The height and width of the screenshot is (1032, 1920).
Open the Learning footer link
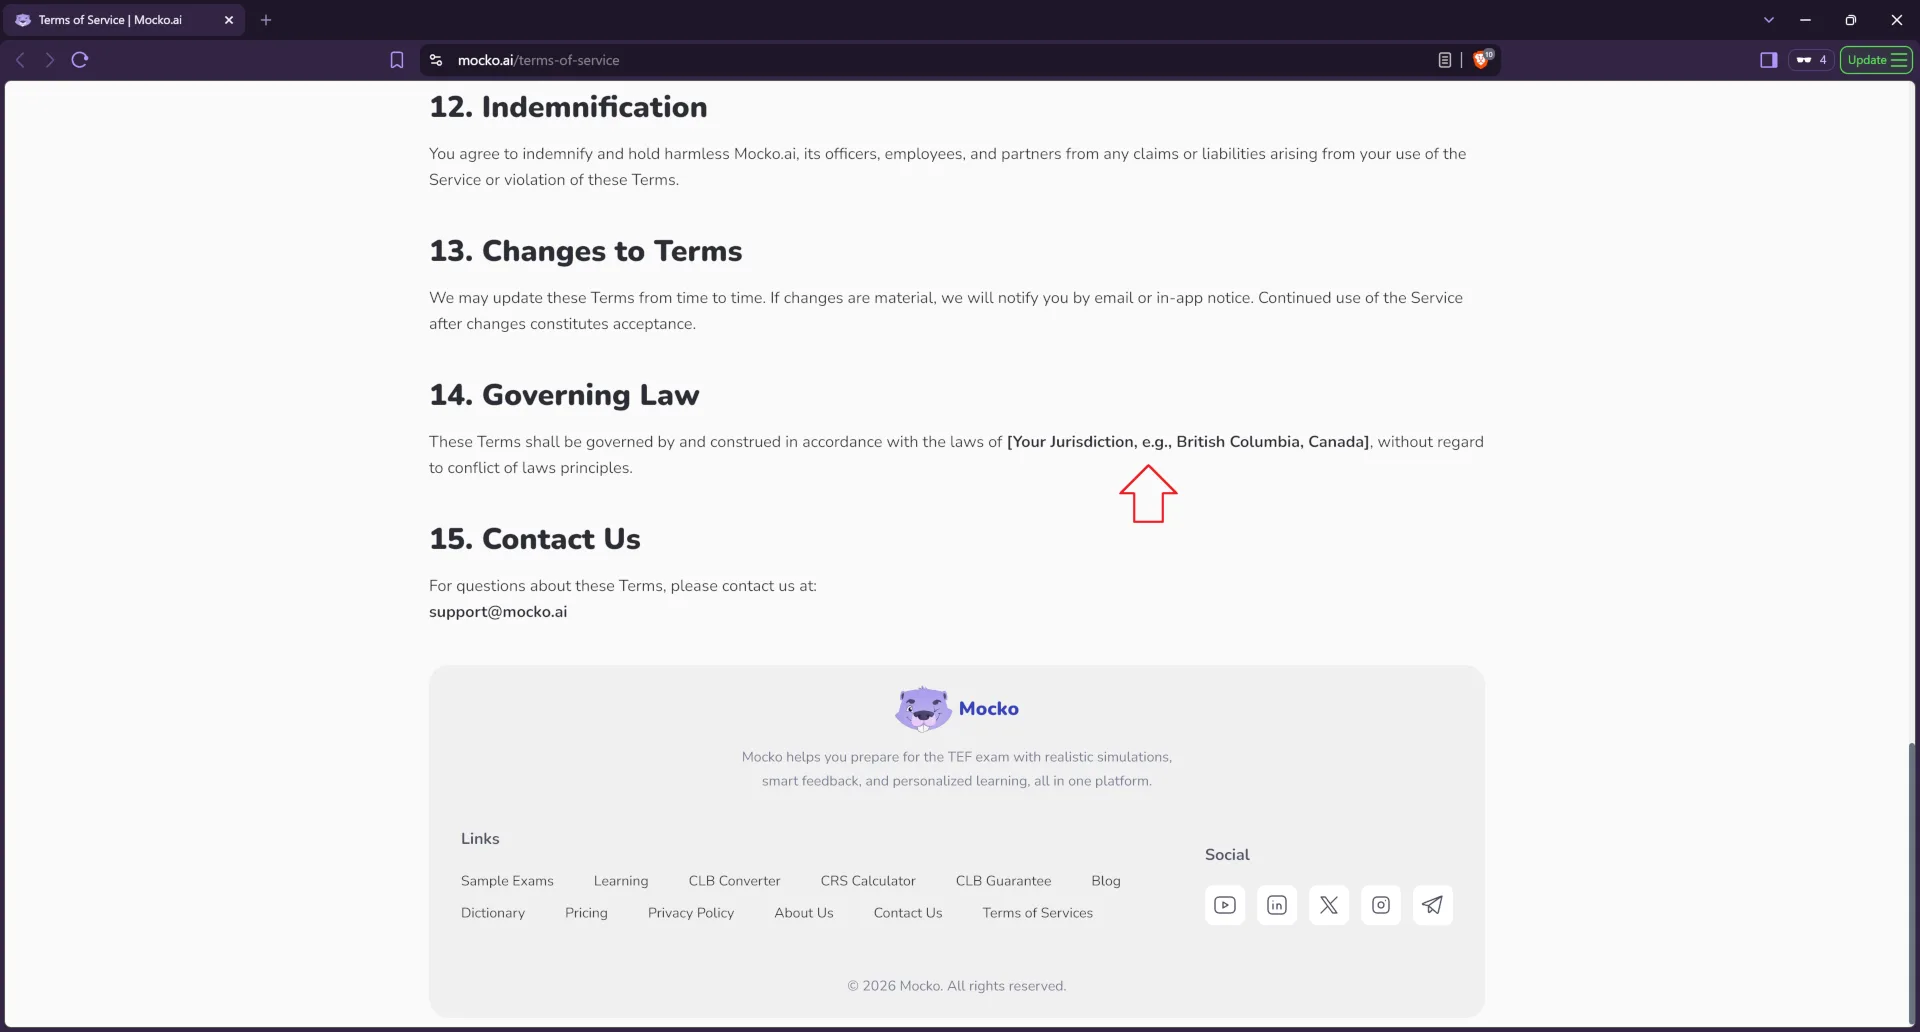pyautogui.click(x=620, y=881)
